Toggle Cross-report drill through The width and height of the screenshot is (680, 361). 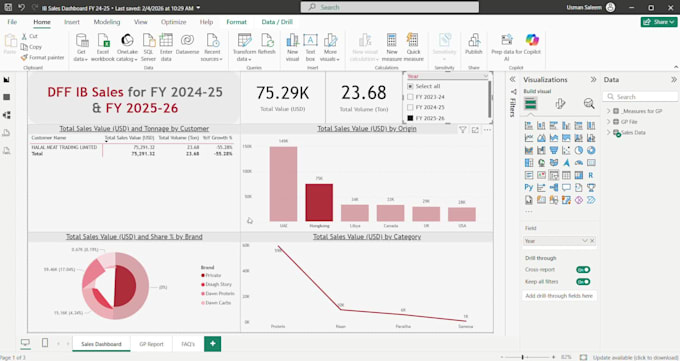tap(583, 269)
